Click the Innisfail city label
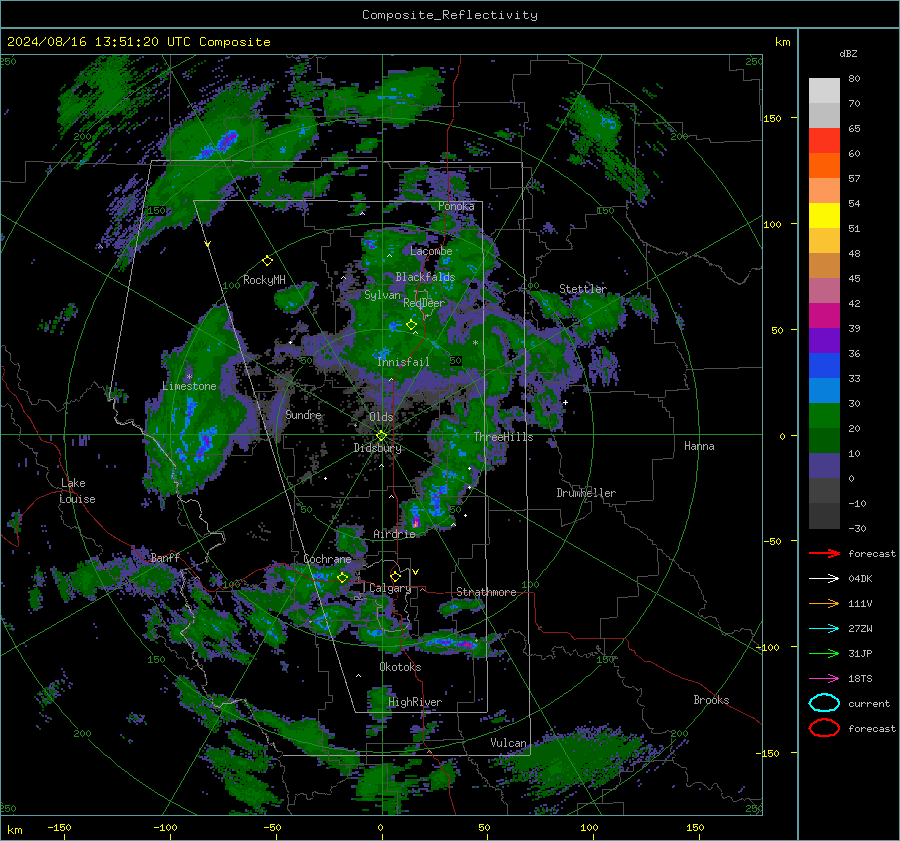This screenshot has width=900, height=841. click(403, 362)
